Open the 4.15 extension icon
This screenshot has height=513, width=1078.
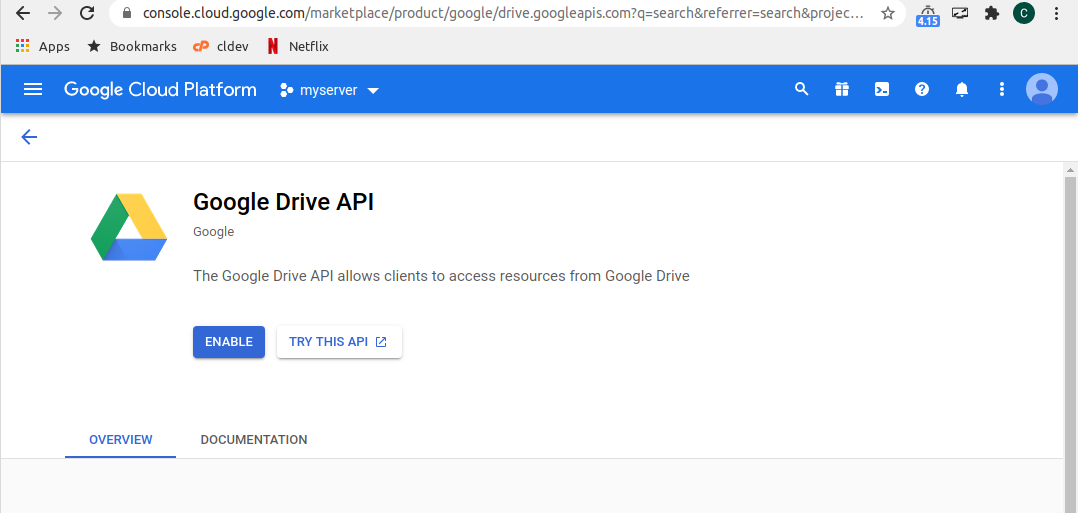click(927, 14)
